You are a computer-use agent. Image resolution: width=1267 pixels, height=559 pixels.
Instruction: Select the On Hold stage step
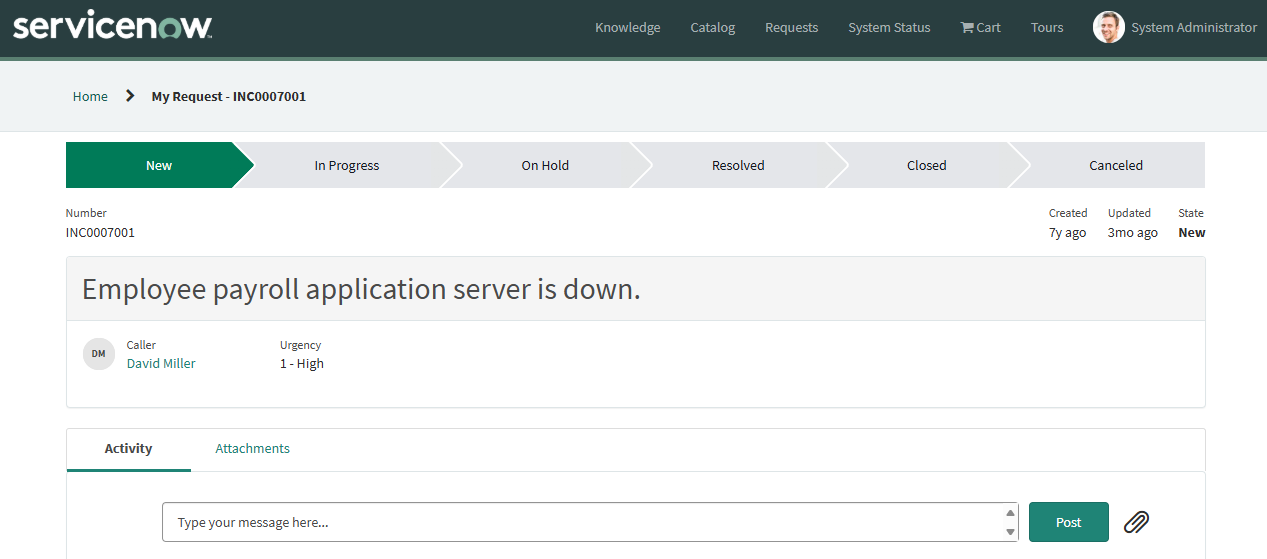[x=545, y=165]
